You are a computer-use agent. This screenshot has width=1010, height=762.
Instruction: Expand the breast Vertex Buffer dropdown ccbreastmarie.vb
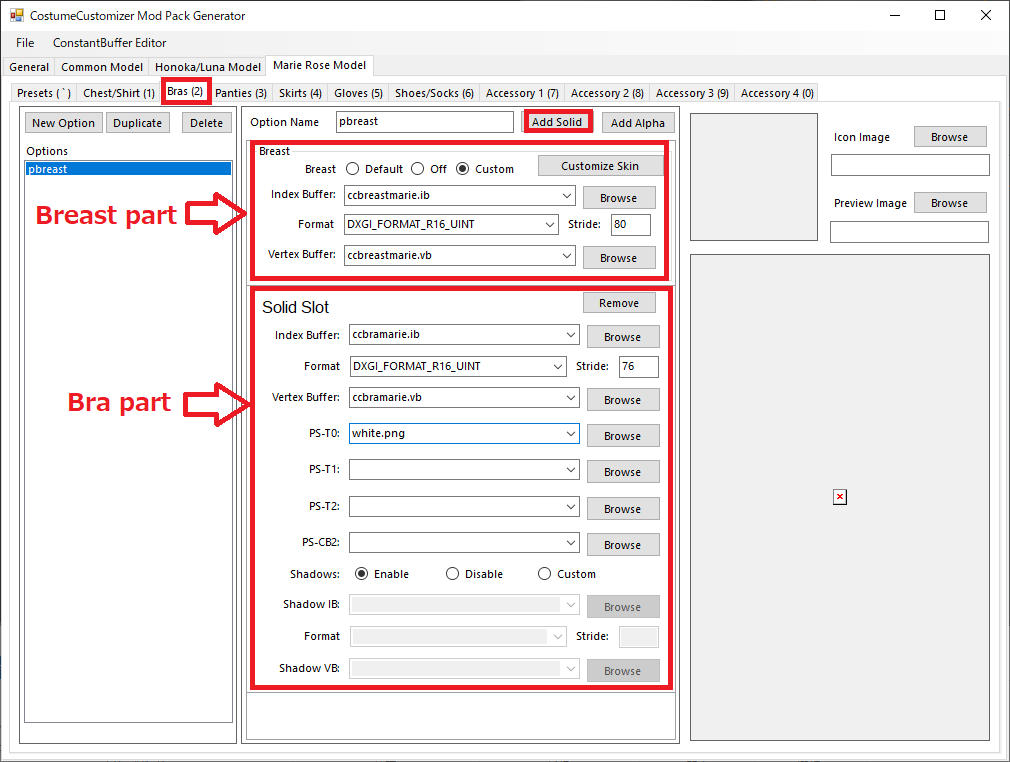[x=566, y=256]
